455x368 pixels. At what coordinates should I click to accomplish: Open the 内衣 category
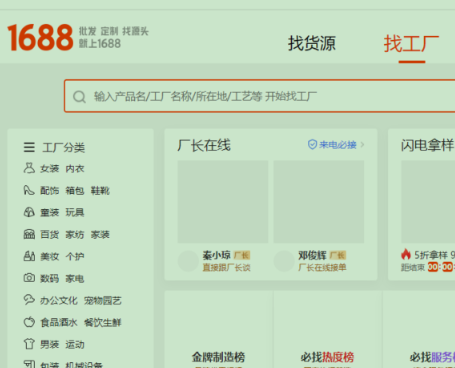(x=75, y=169)
